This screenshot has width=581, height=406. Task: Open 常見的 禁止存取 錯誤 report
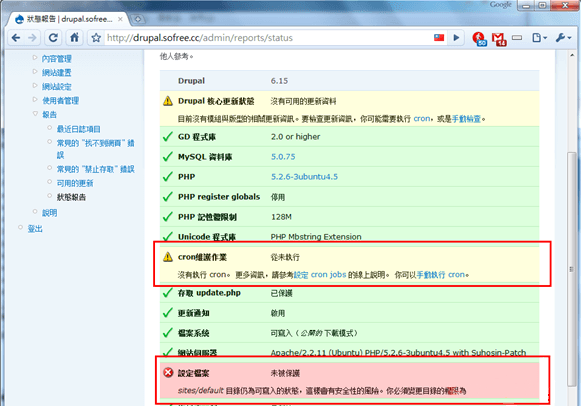tap(95, 169)
